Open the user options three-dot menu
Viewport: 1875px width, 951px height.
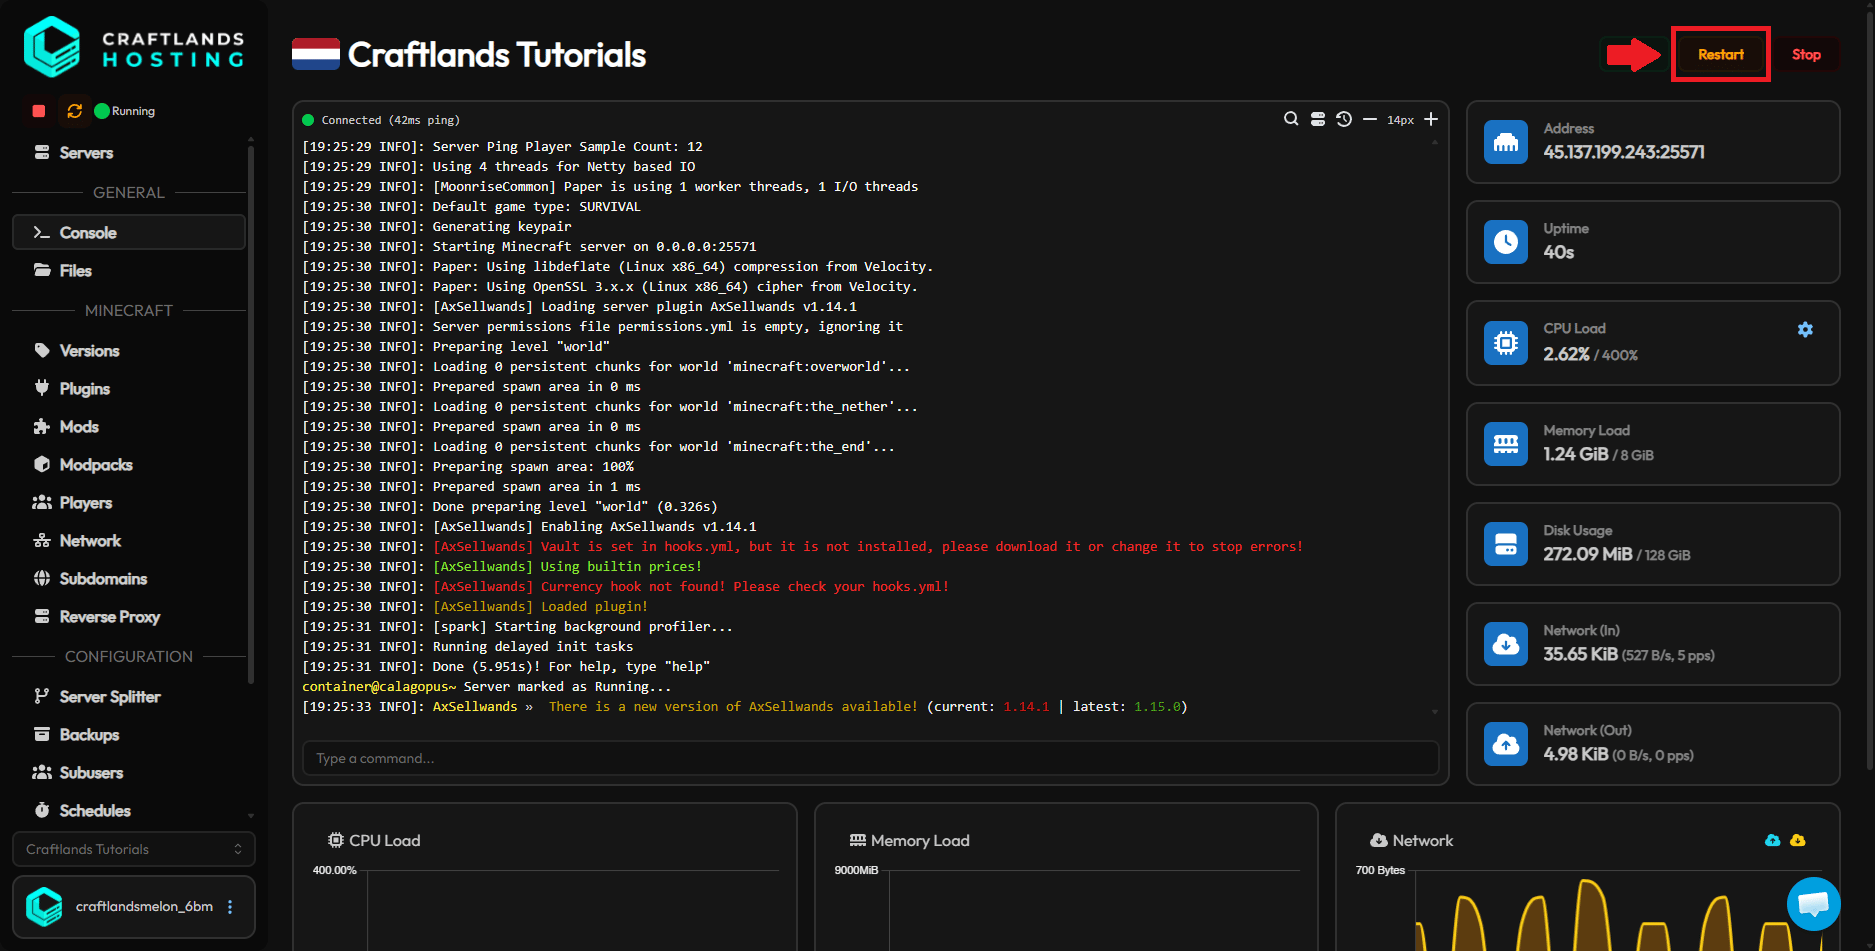click(x=230, y=907)
